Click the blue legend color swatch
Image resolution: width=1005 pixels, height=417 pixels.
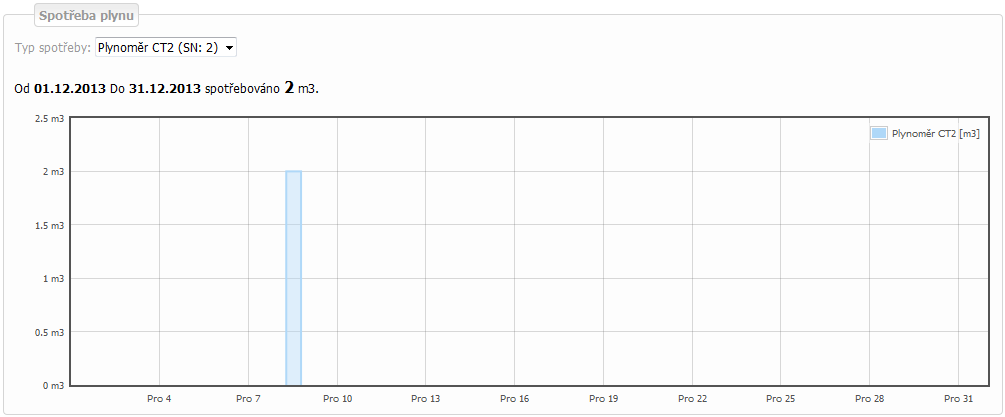[879, 133]
